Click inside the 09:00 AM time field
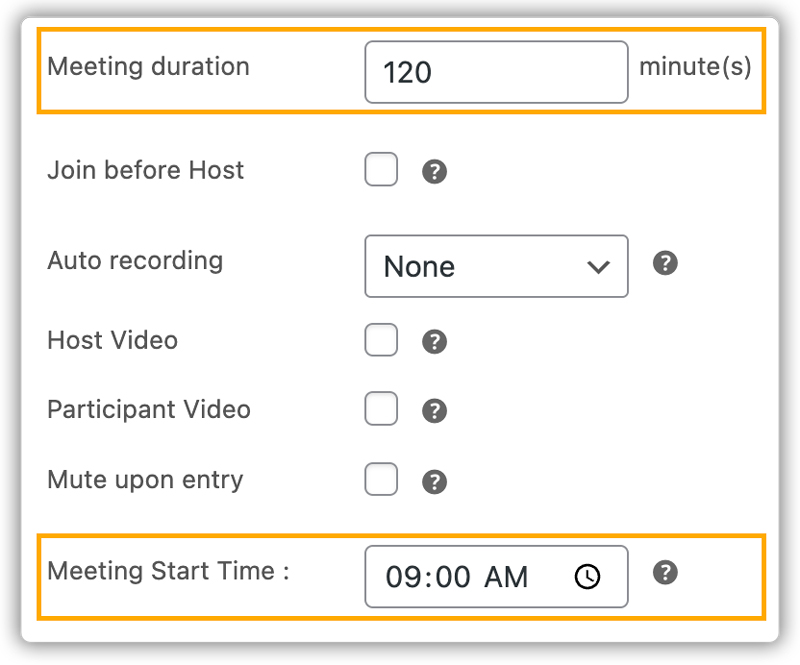This screenshot has width=800, height=665. [x=470, y=577]
